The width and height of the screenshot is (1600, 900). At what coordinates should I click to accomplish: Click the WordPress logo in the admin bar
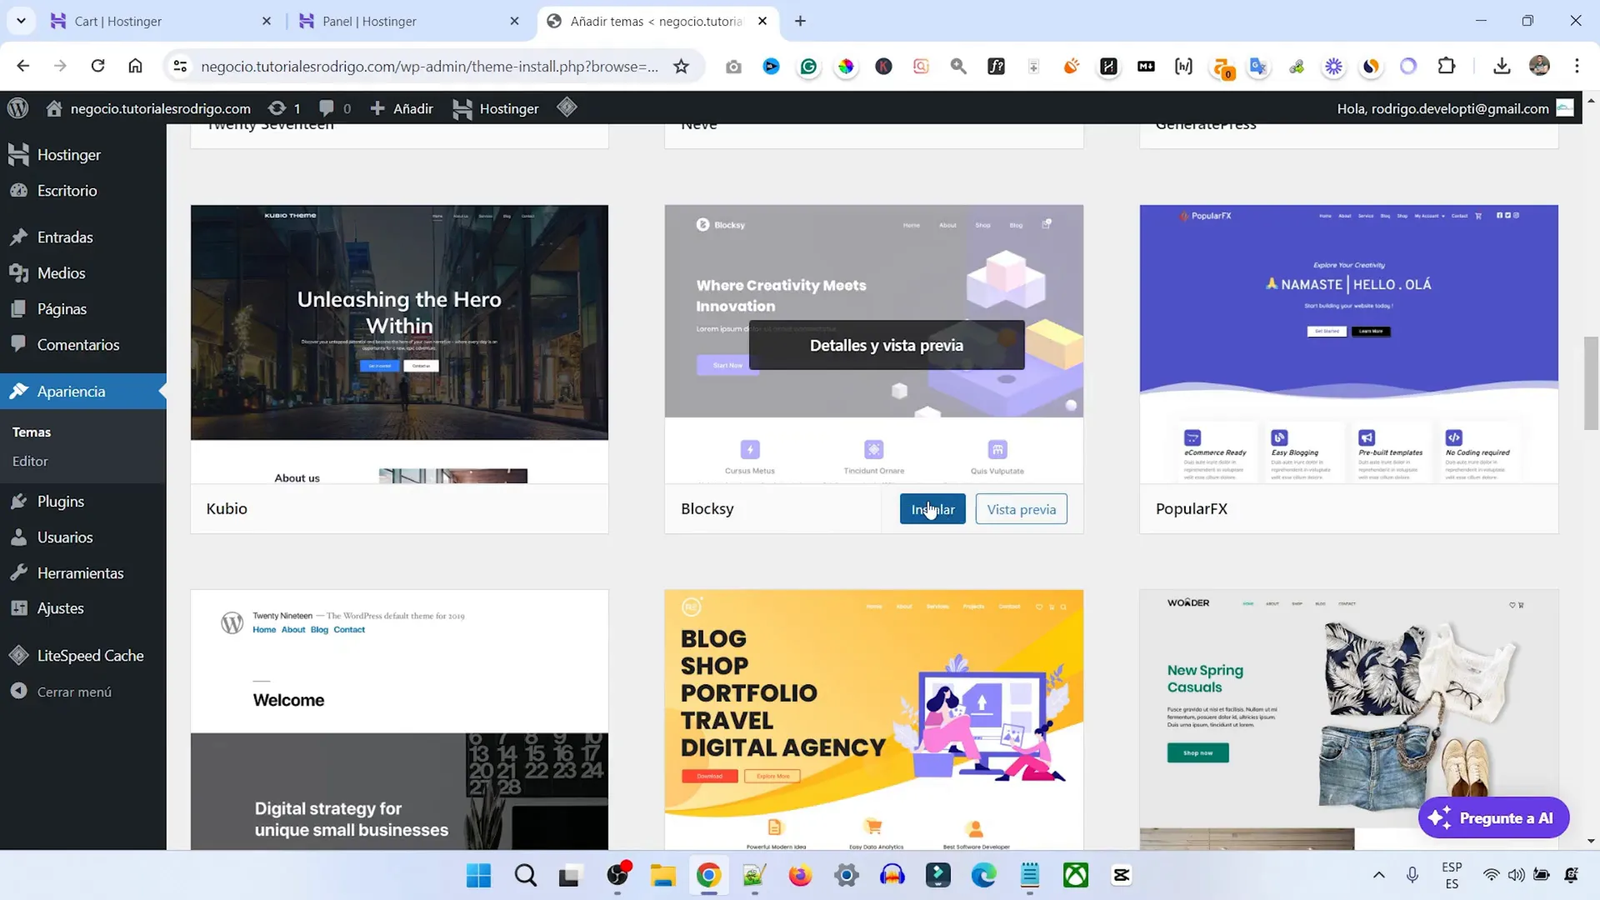click(x=17, y=108)
